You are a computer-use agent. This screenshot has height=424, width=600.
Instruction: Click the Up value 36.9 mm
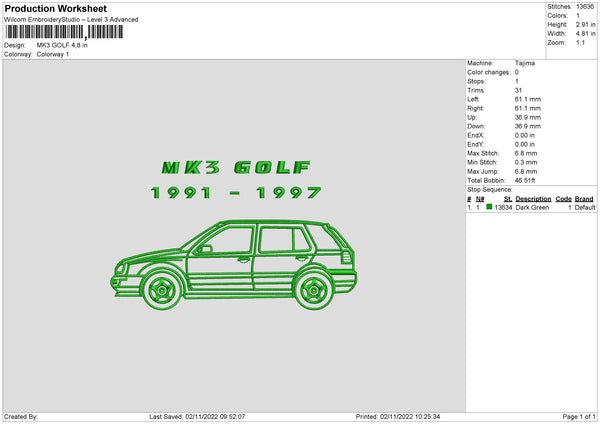coord(528,117)
